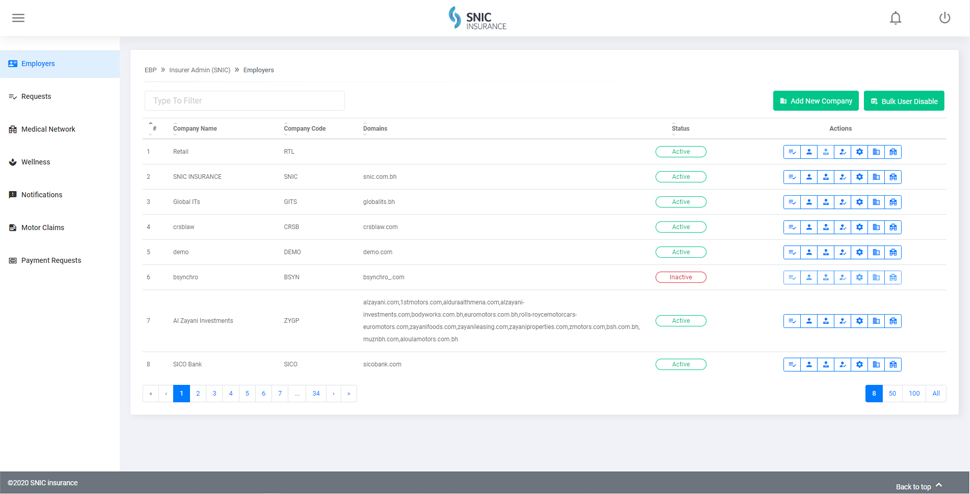Show 50 rows per page
The height and width of the screenshot is (494, 970).
click(x=893, y=393)
